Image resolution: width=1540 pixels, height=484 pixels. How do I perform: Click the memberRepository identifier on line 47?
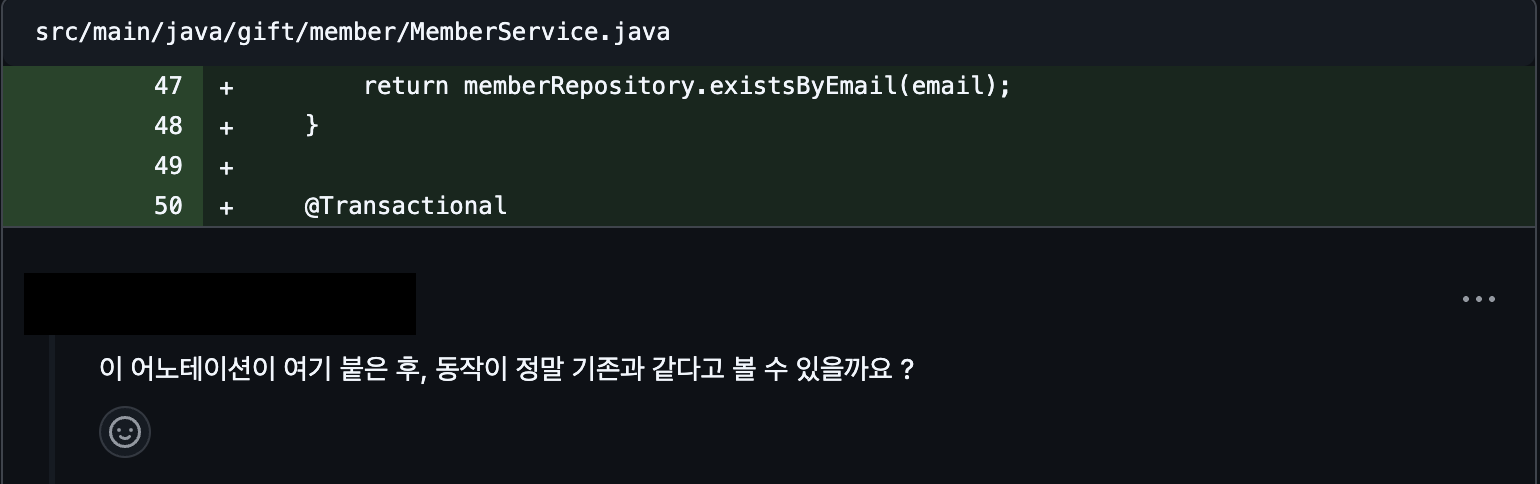pyautogui.click(x=579, y=86)
